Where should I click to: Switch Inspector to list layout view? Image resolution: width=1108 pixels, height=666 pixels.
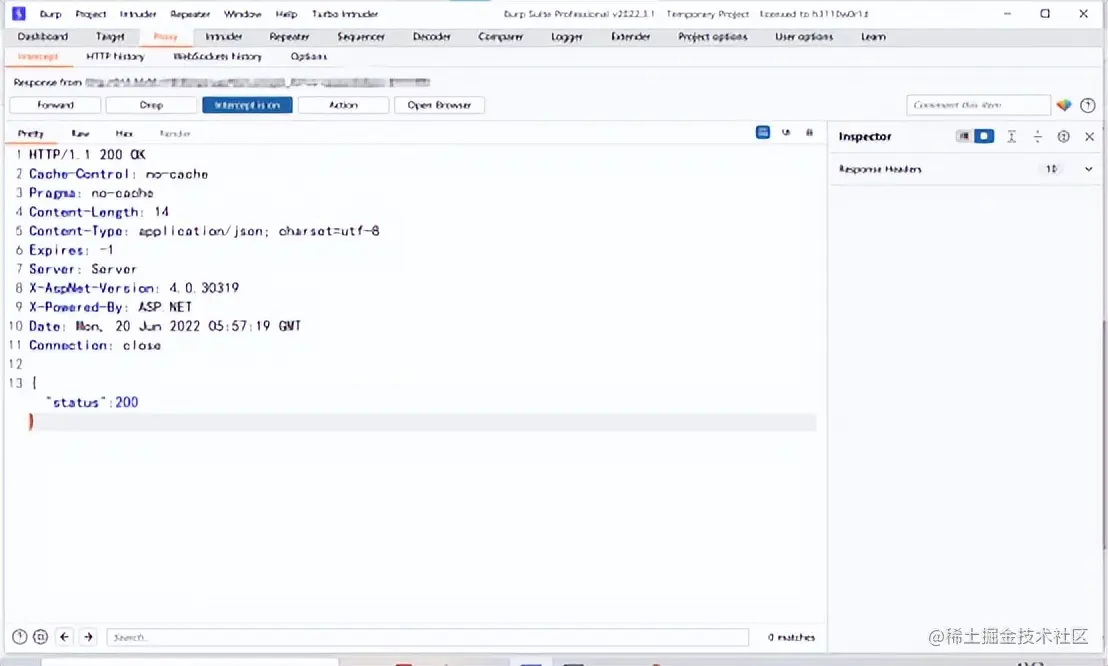click(x=963, y=136)
